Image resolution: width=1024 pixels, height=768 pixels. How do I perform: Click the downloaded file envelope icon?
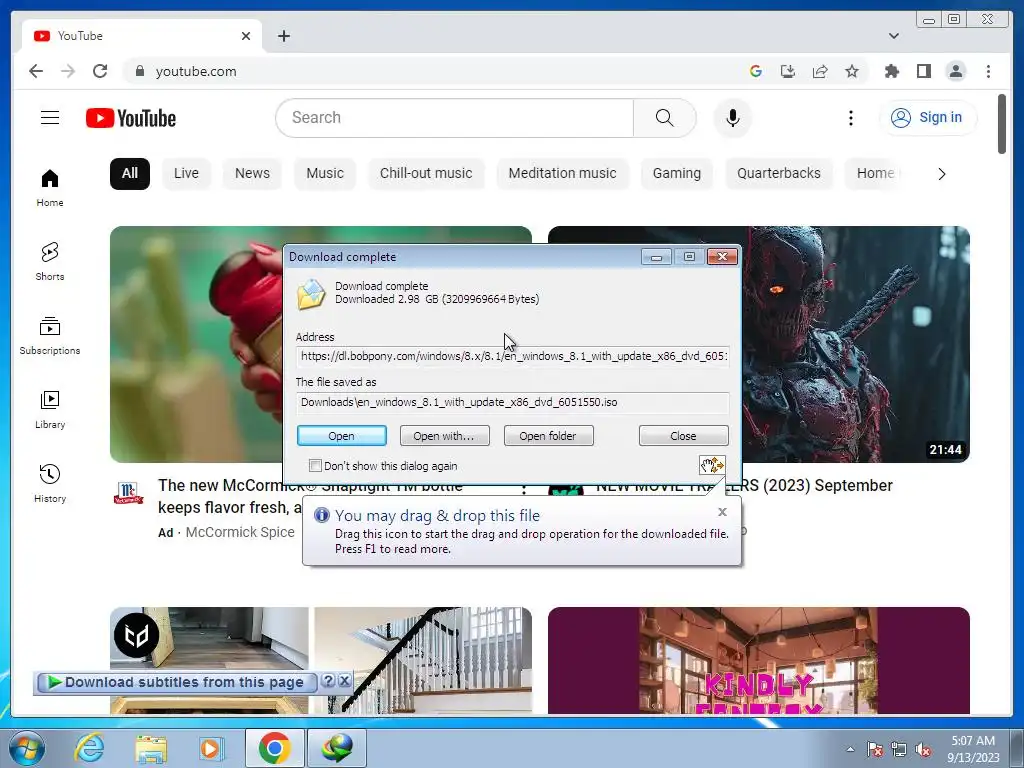click(311, 294)
